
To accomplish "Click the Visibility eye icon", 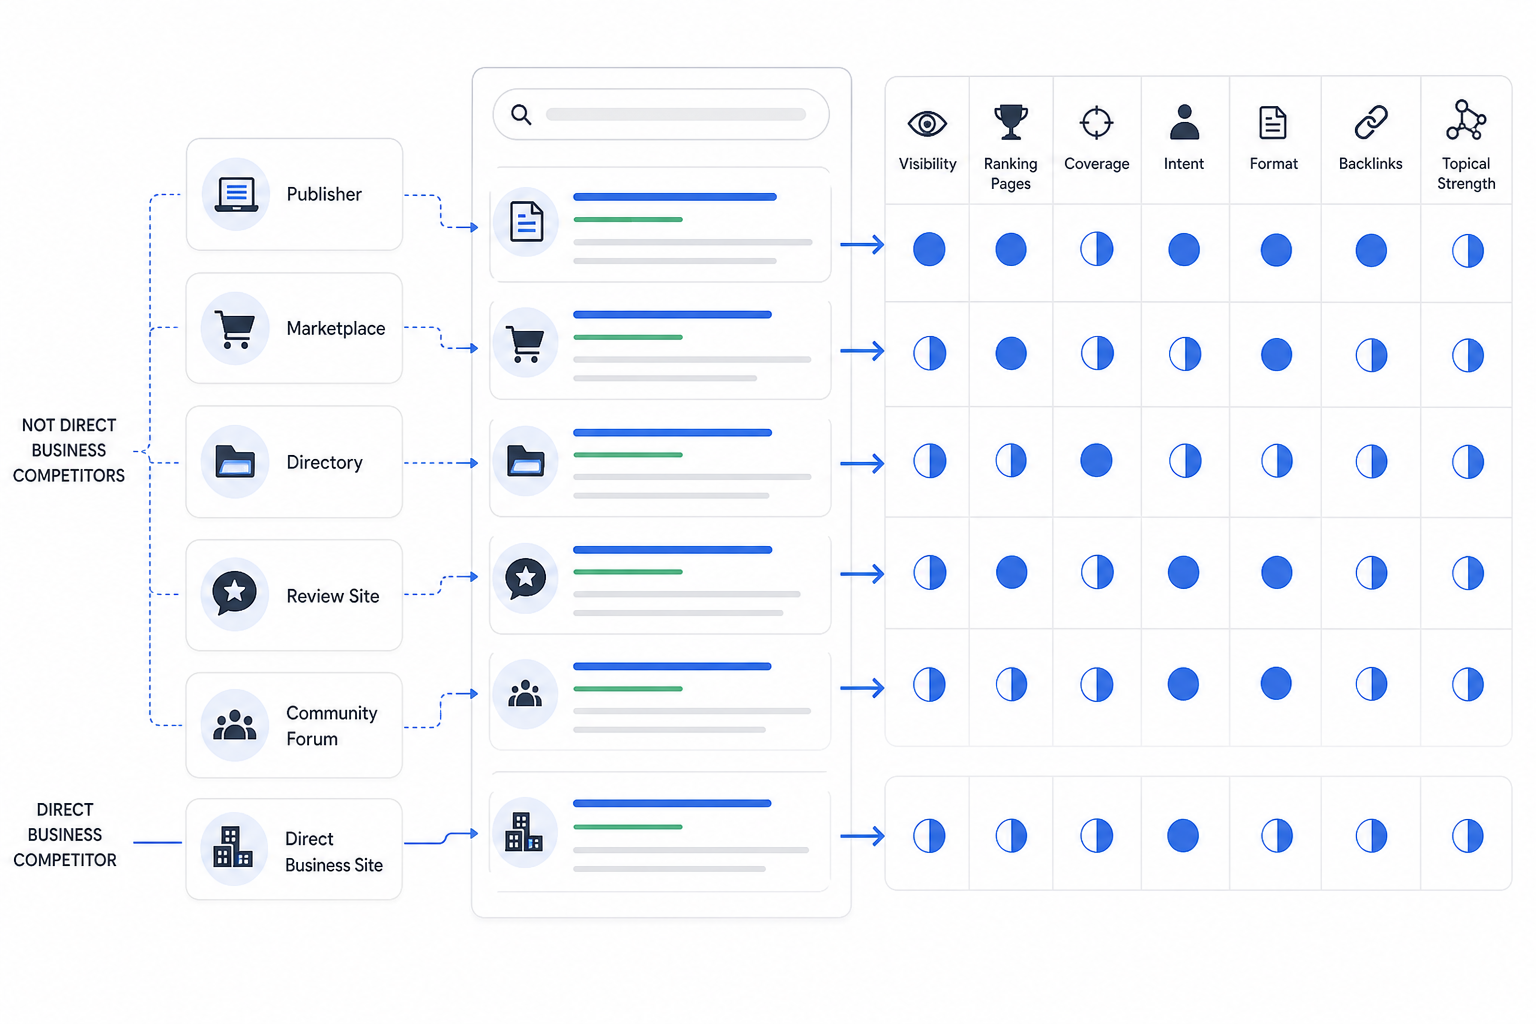I will click(927, 123).
